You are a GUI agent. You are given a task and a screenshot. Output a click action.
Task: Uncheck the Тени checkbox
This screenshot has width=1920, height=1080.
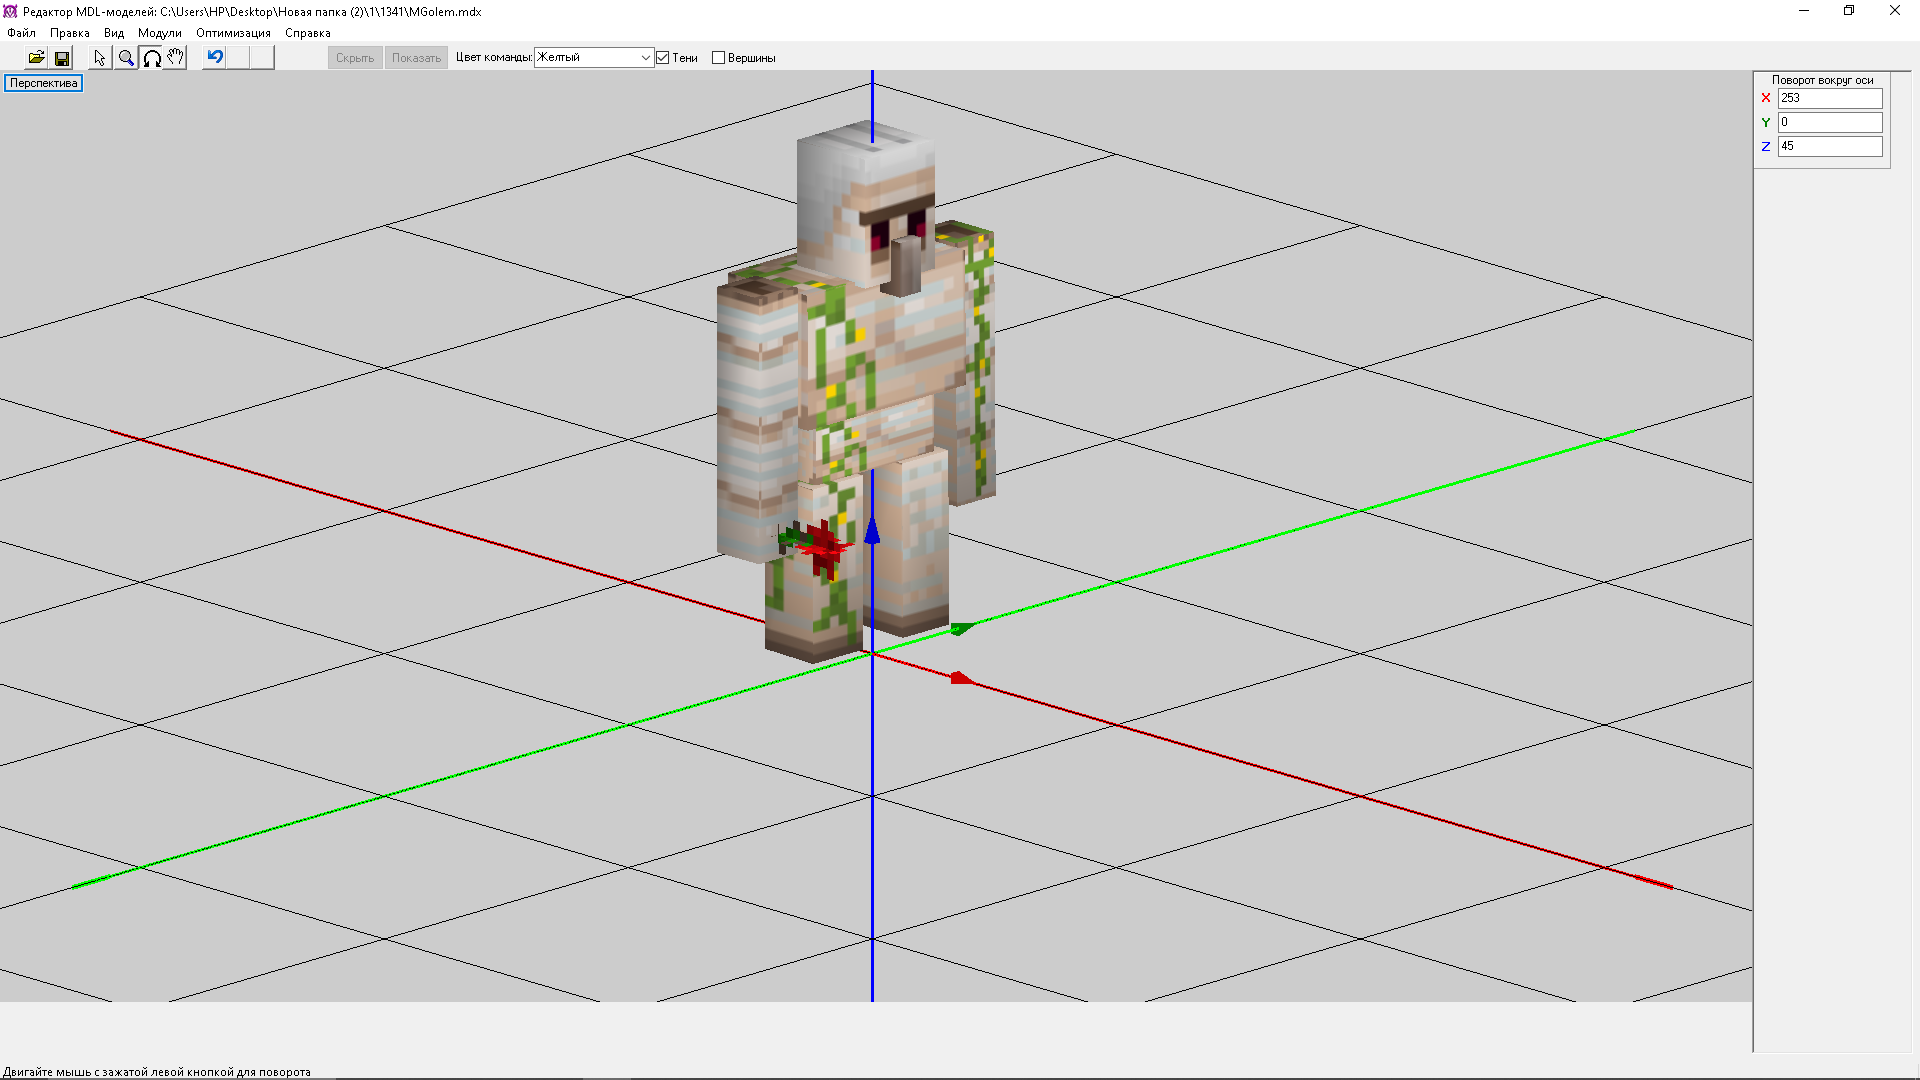point(662,58)
